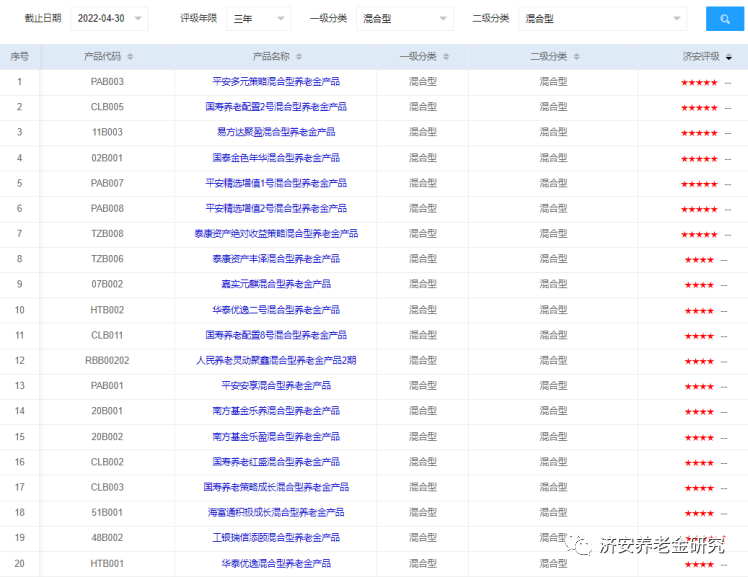Sort by 产品代码 column arrows
This screenshot has height=577, width=748.
(x=130, y=57)
